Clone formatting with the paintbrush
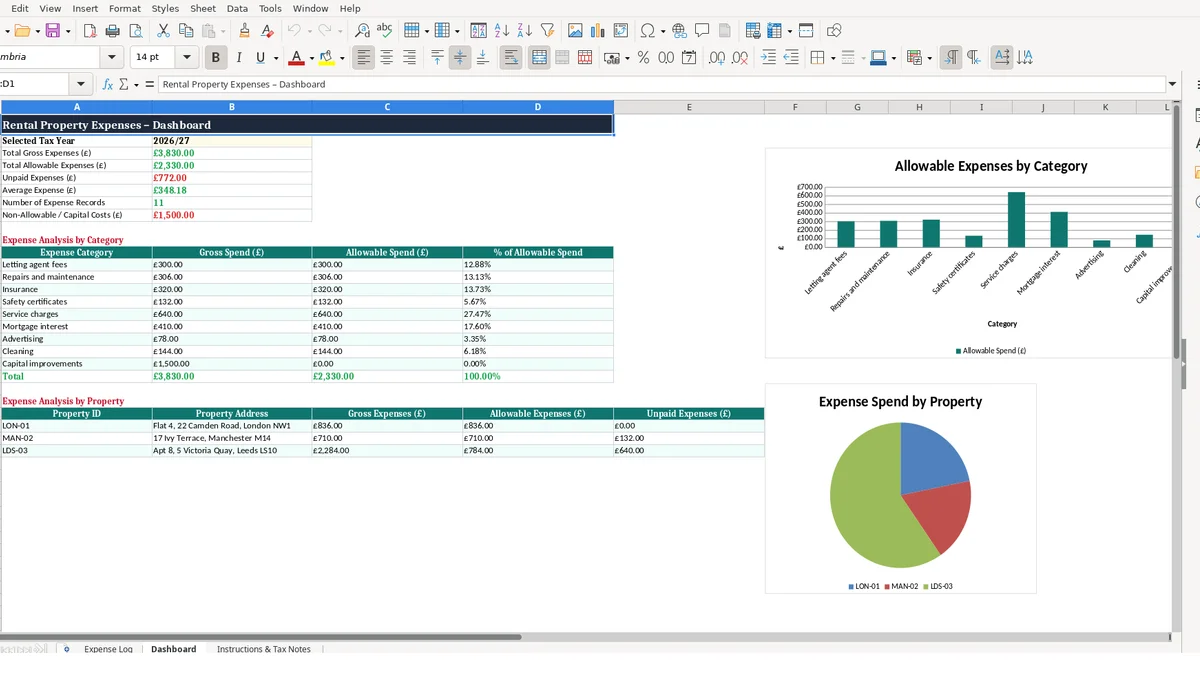1200x675 pixels. point(244,31)
